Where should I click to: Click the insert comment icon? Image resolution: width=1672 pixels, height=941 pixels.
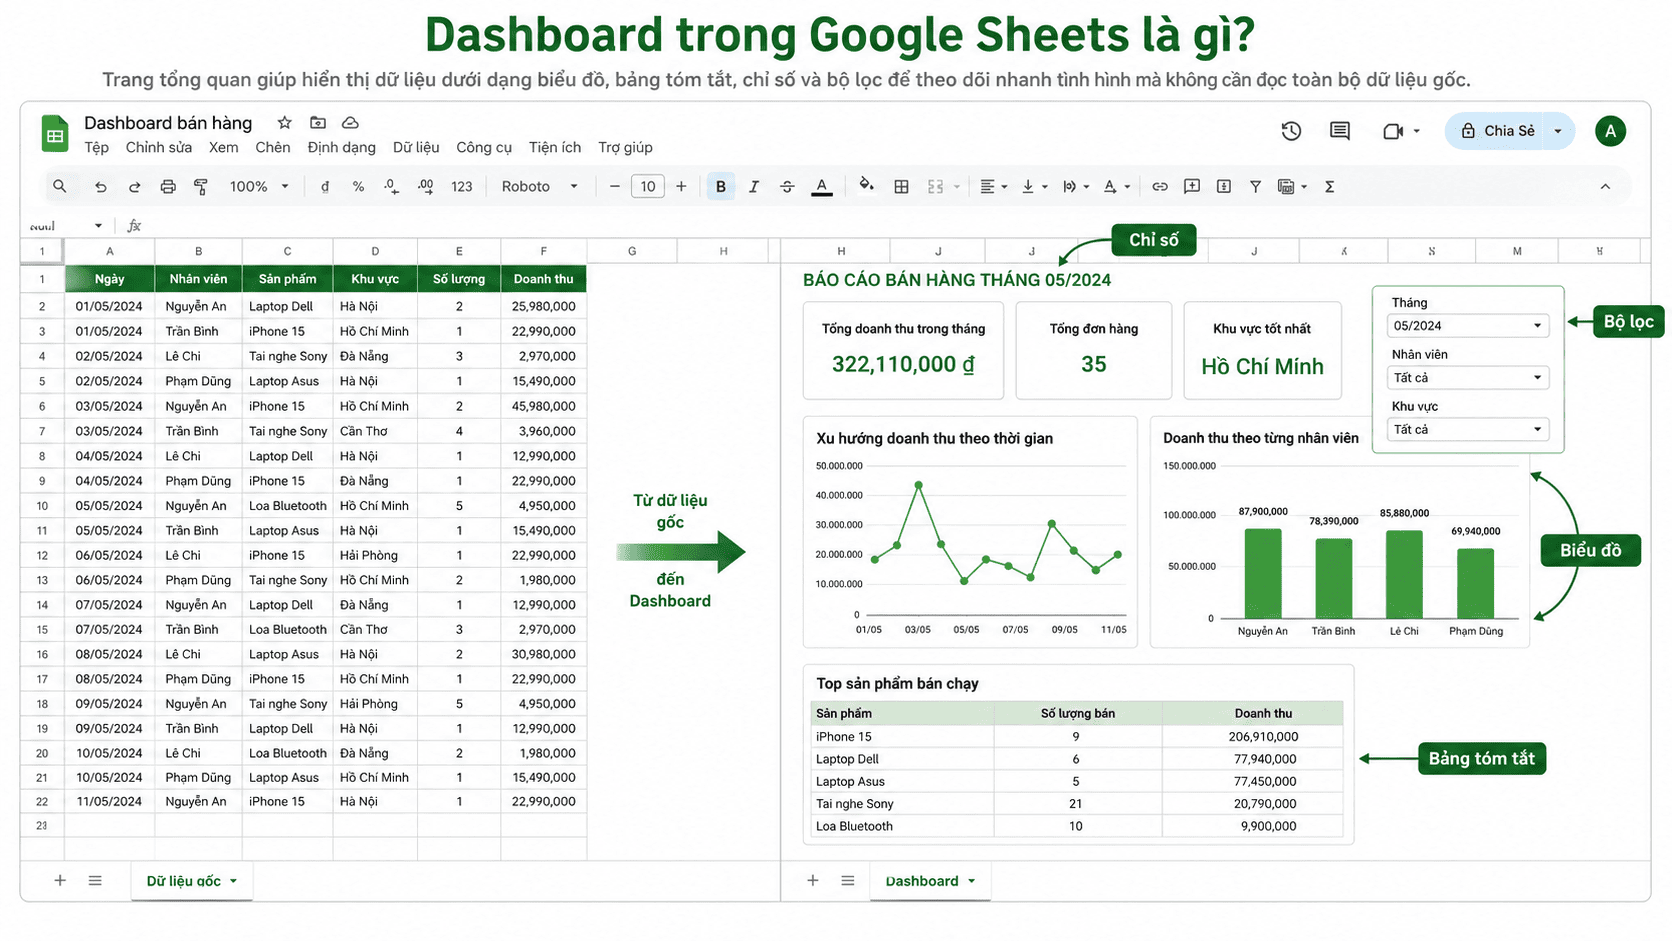[1192, 187]
